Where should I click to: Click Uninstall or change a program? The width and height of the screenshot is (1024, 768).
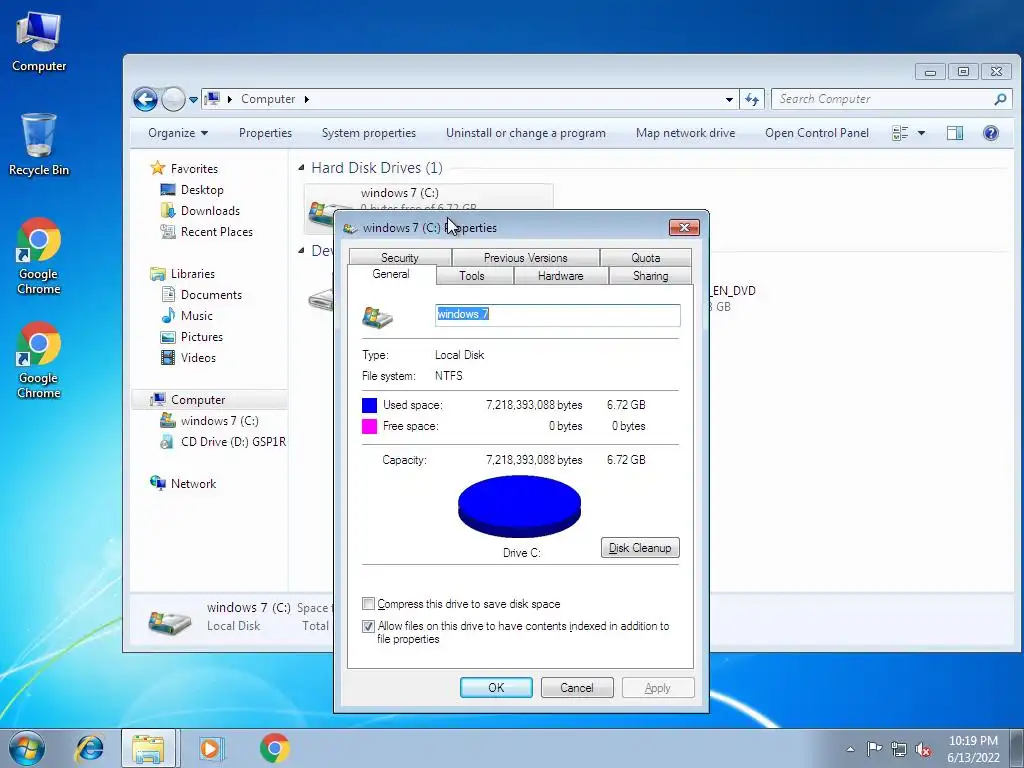tap(526, 133)
